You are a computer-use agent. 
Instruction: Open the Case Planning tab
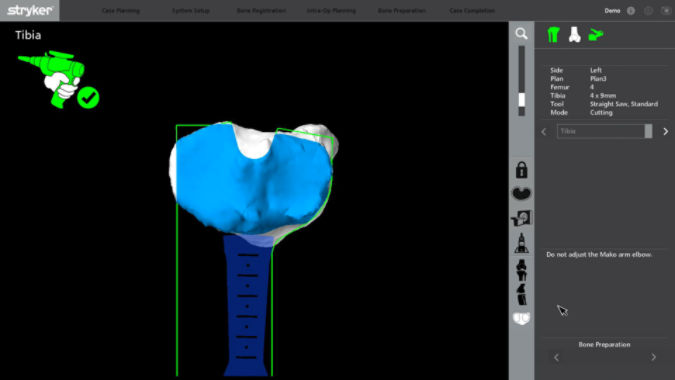coord(121,11)
